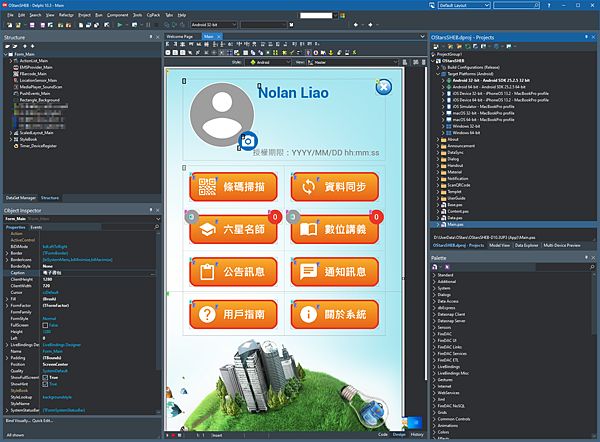Select Main.pas in Projects tree

pos(455,224)
